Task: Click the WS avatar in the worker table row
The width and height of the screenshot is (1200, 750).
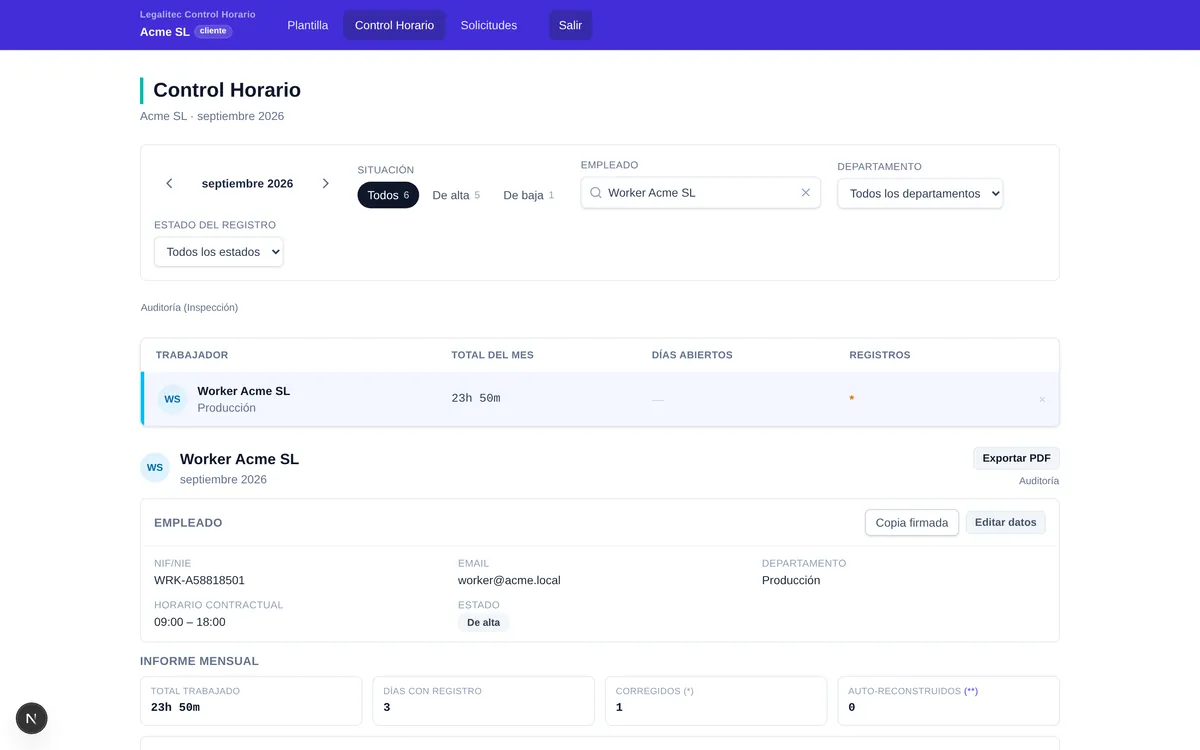Action: [x=172, y=399]
